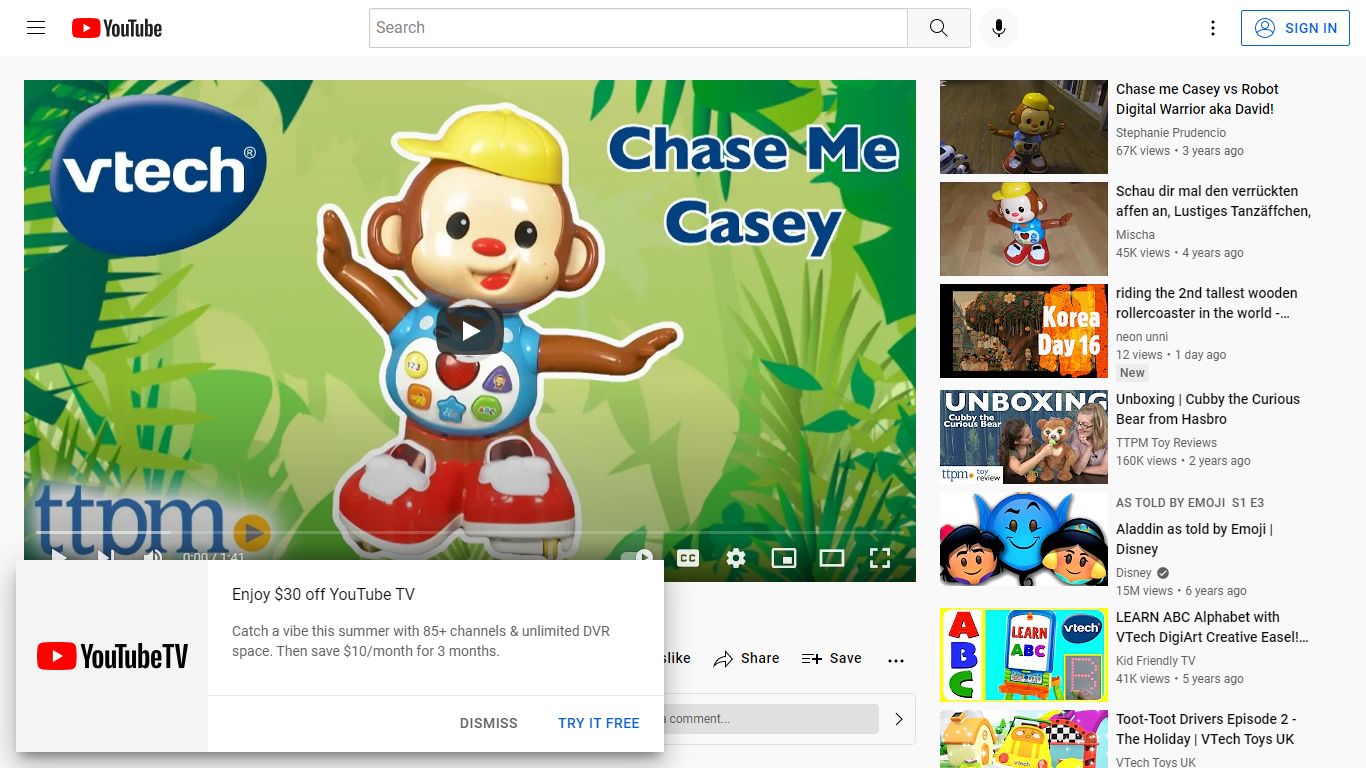The image size is (1366, 768).
Task: Seek on the video progress bar
Action: (470, 533)
